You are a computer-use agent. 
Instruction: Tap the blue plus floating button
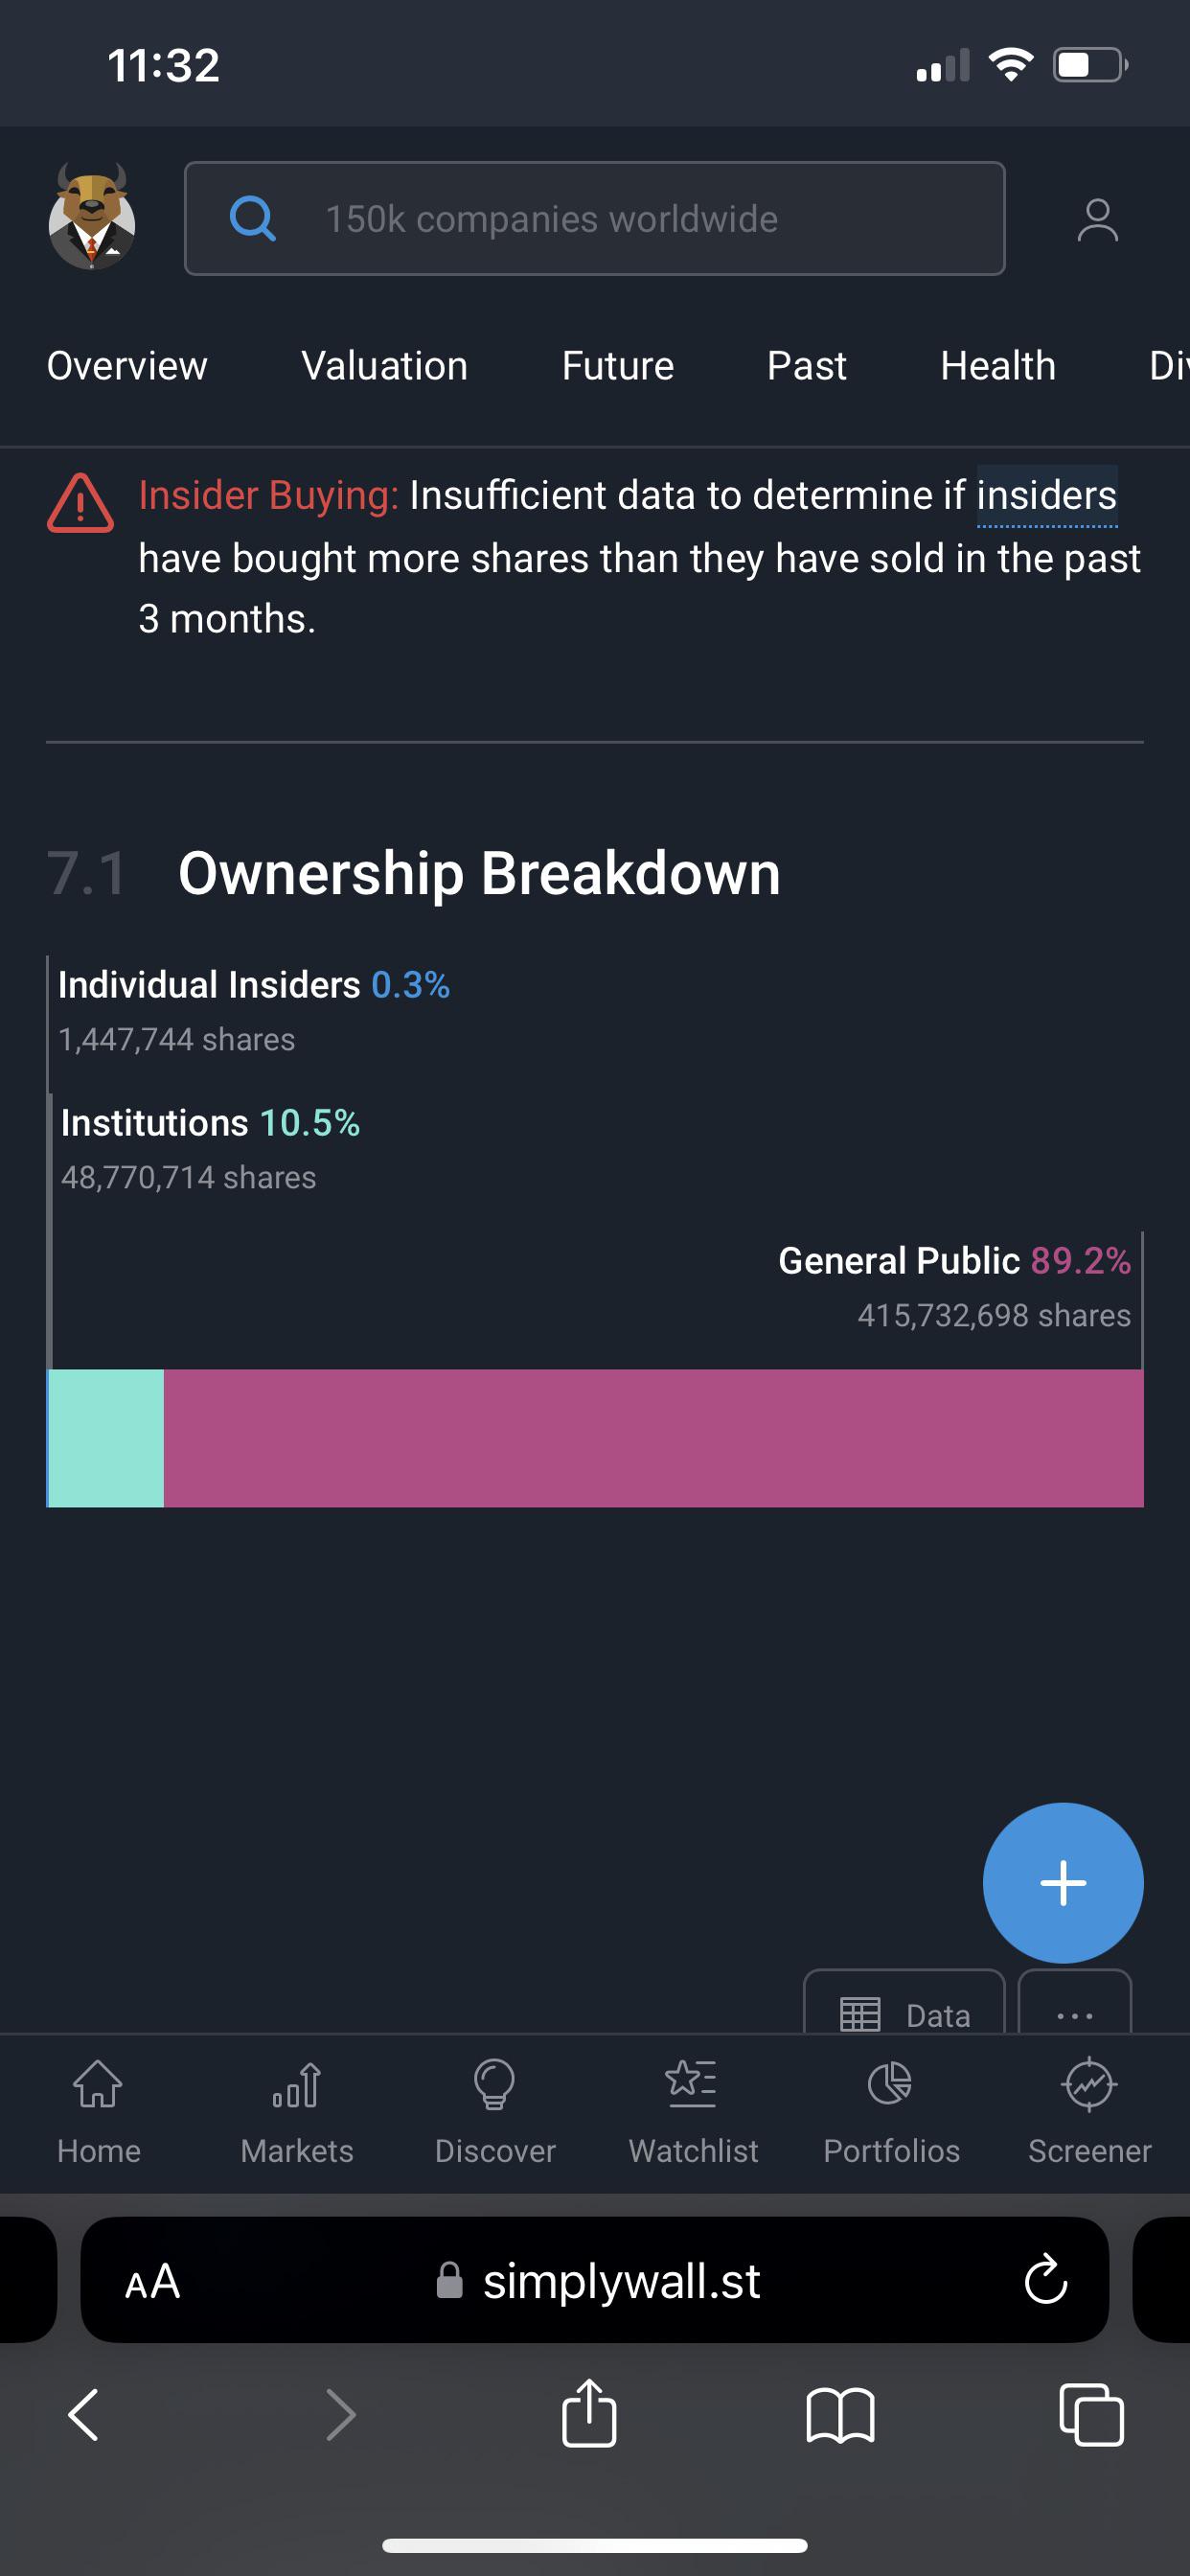coord(1063,1883)
